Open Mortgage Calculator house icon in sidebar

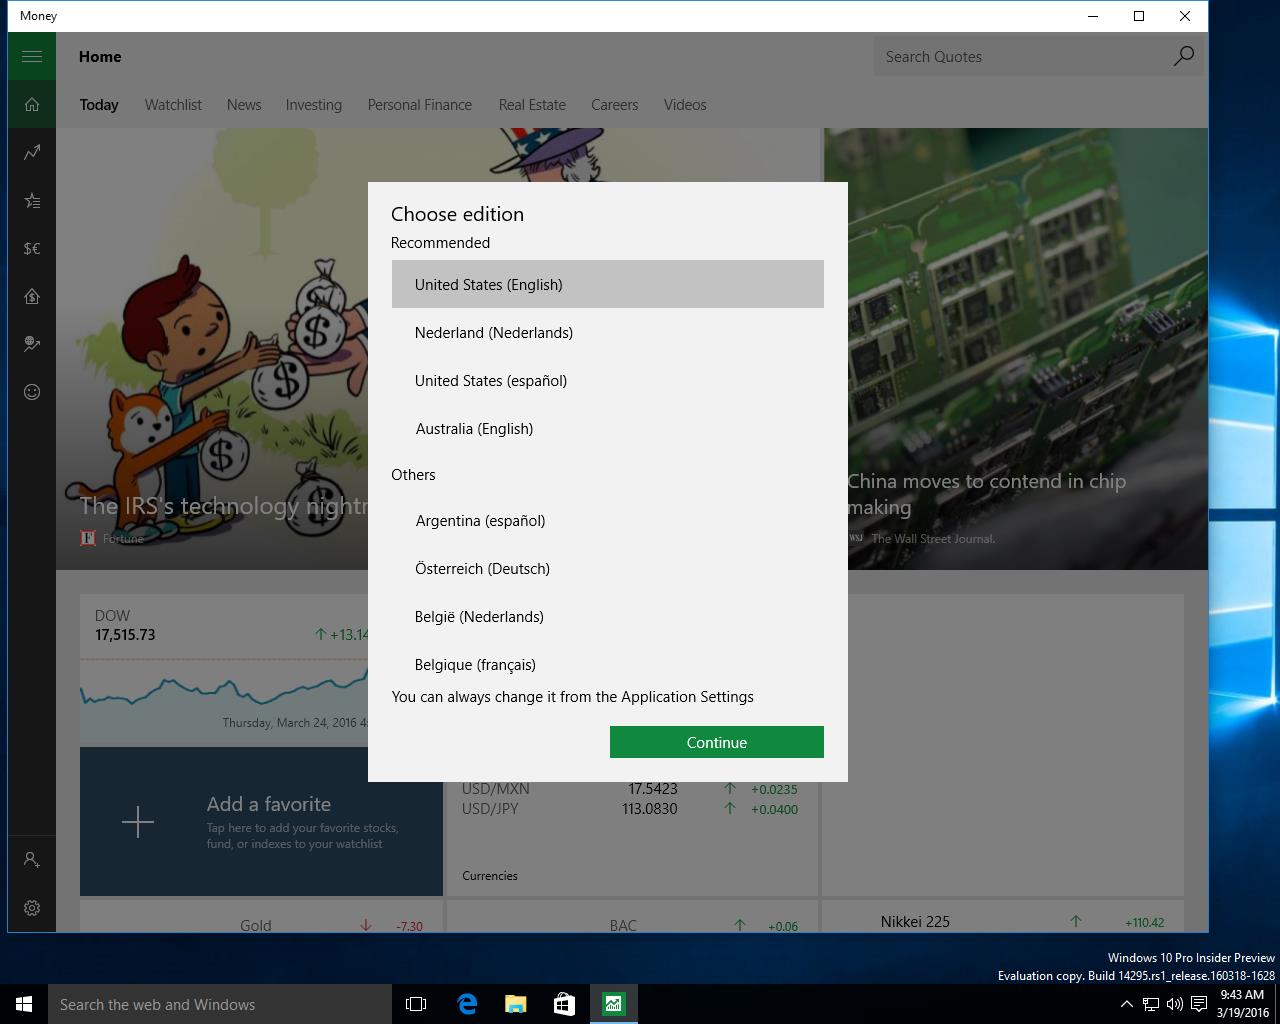coord(32,296)
